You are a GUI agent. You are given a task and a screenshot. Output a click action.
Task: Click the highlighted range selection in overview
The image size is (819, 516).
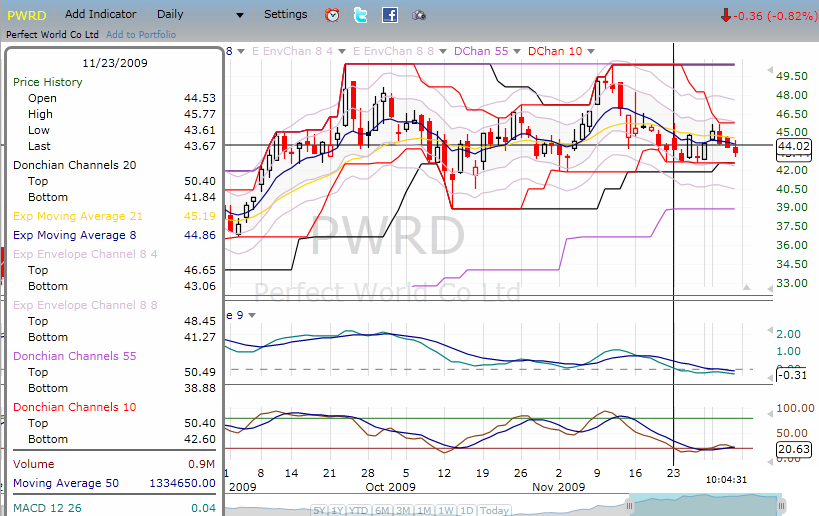click(x=705, y=505)
